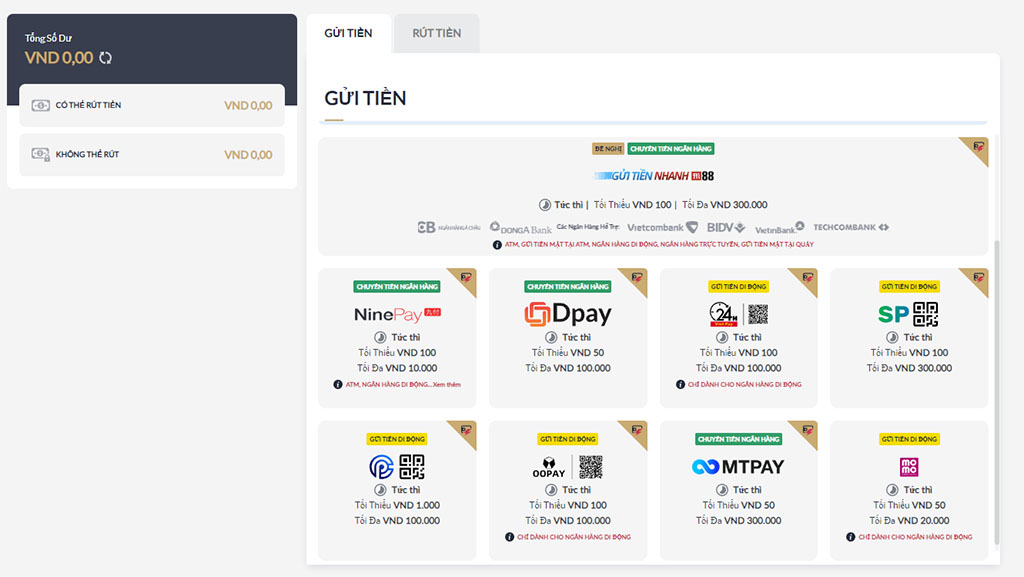Open Gửi Tiền Nhanh M88 banner
The width and height of the screenshot is (1024, 577).
click(653, 176)
